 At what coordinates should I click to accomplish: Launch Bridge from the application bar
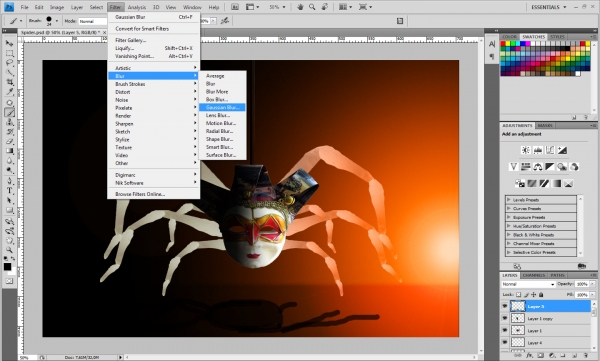click(235, 7)
